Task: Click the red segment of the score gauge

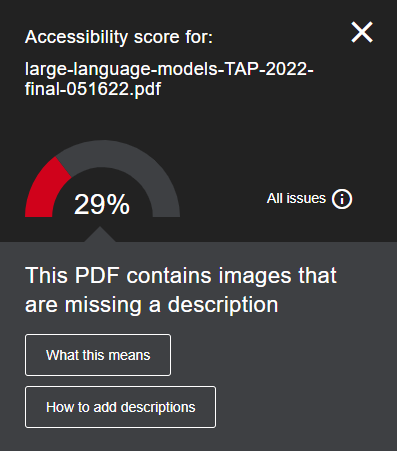Action: pyautogui.click(x=45, y=190)
